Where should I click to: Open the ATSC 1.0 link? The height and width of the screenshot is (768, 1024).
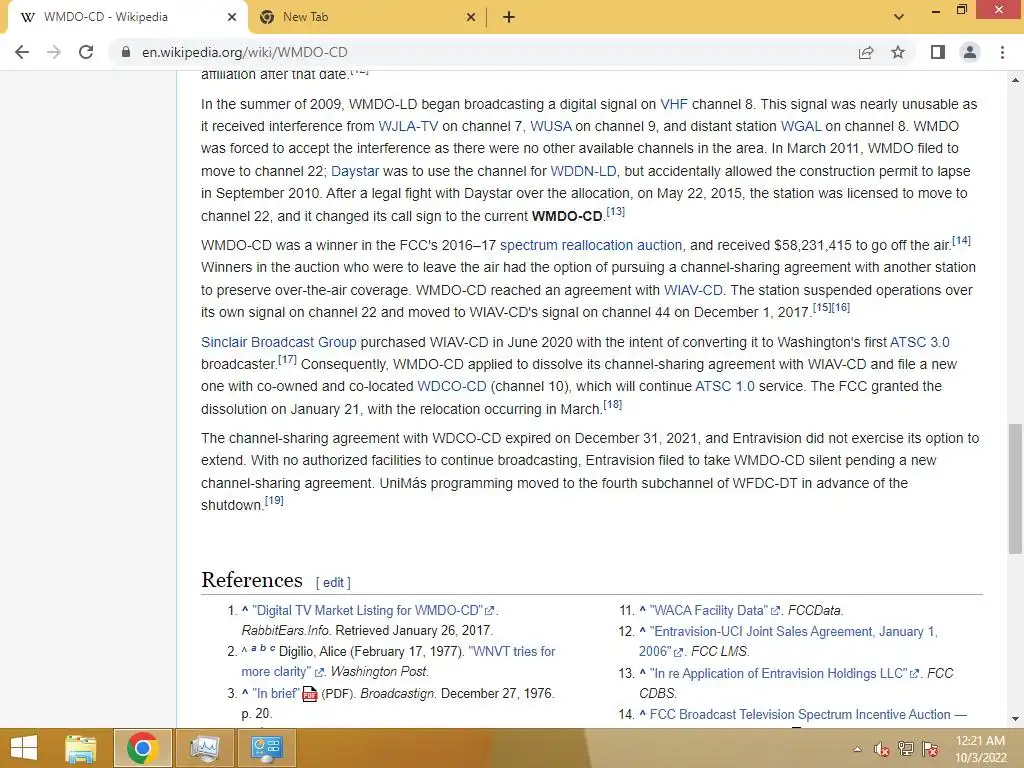coord(725,387)
